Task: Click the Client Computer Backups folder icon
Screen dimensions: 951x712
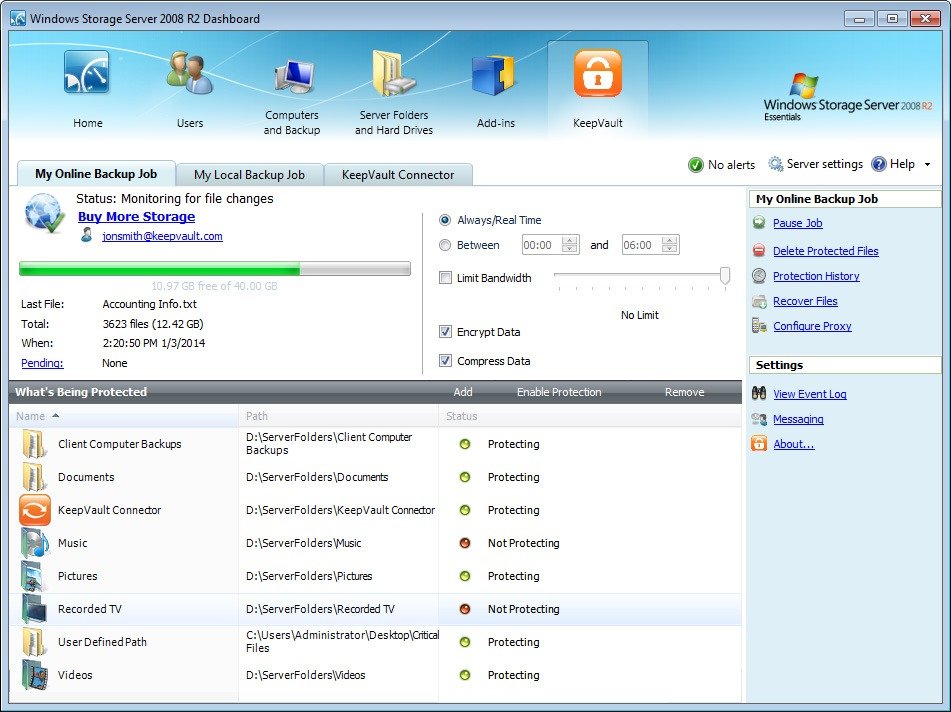Action: (x=33, y=444)
